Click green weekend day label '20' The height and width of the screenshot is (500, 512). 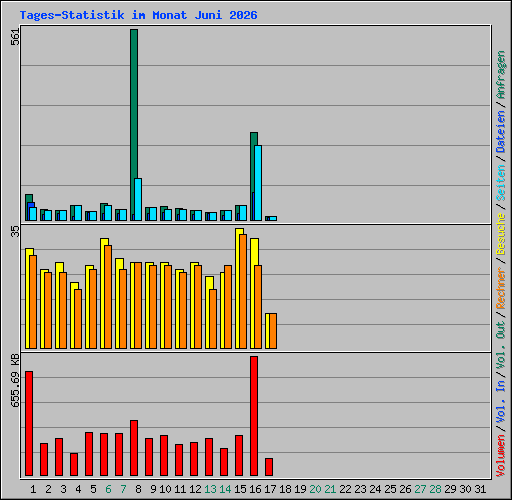point(315,489)
